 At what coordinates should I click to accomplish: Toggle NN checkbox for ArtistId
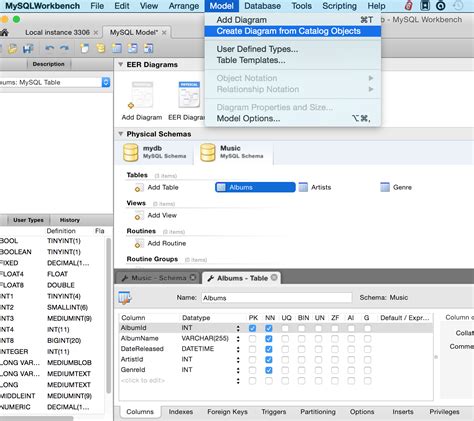tap(269, 360)
